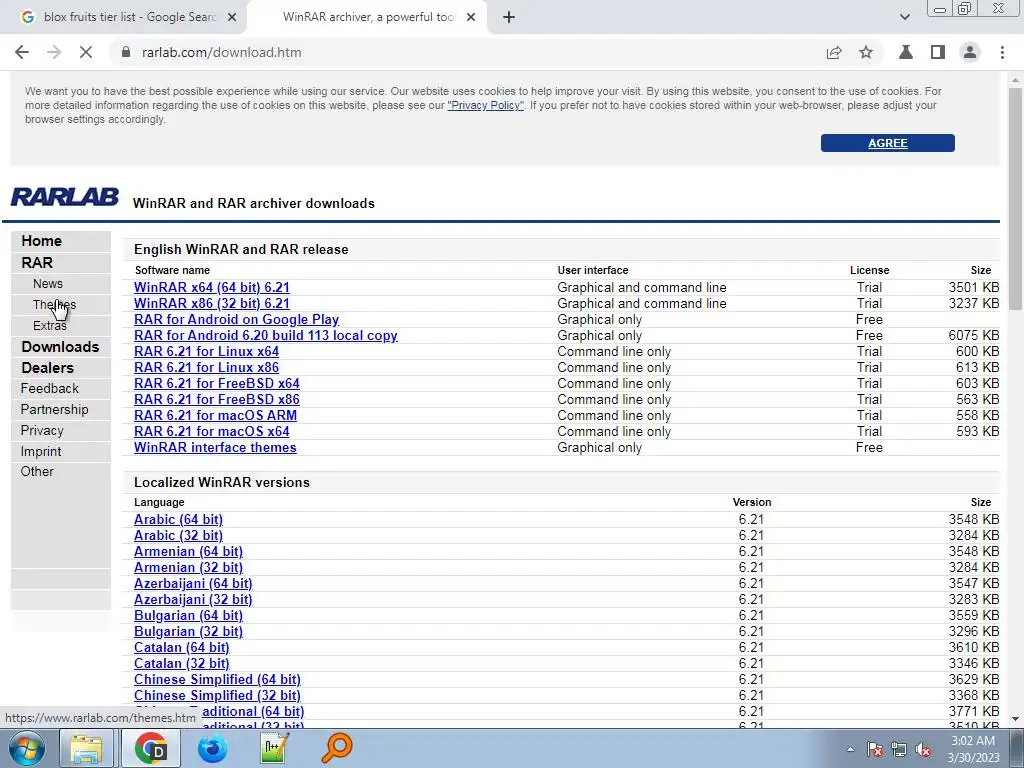The height and width of the screenshot is (768, 1024).
Task: Bookmark this page with star icon
Action: [866, 52]
